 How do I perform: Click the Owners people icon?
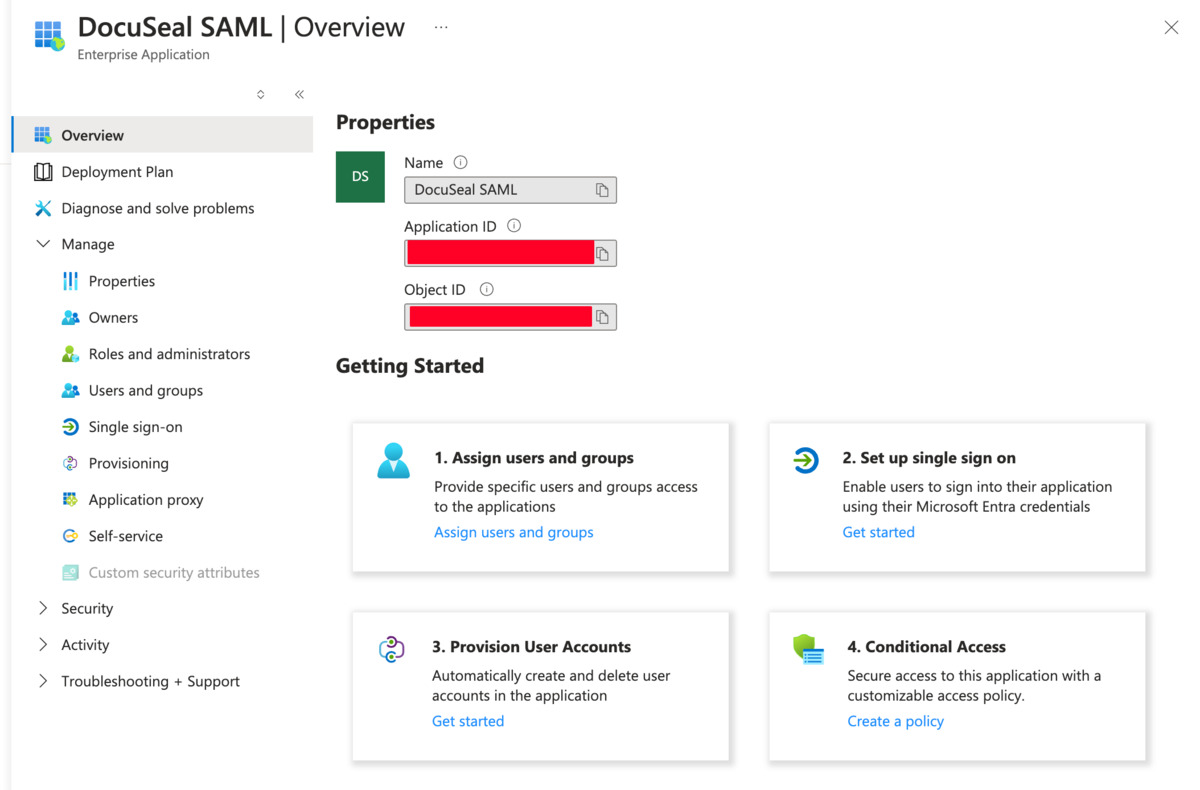point(70,317)
